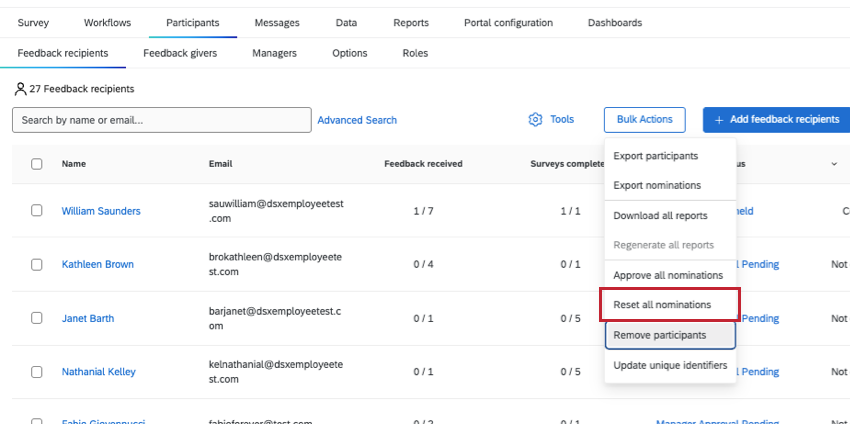Select Update unique identifiers
Screen dimensions: 850x424
click(x=671, y=365)
